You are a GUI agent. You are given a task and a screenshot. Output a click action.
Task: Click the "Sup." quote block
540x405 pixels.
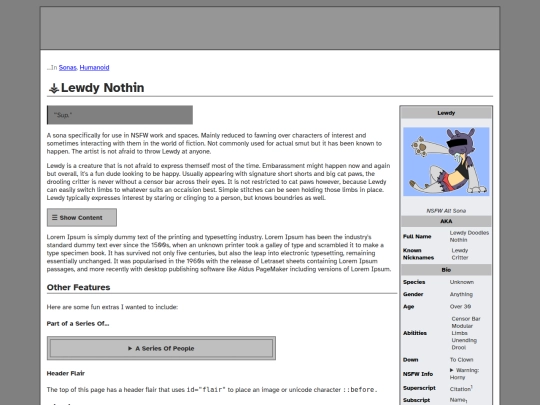coord(120,115)
